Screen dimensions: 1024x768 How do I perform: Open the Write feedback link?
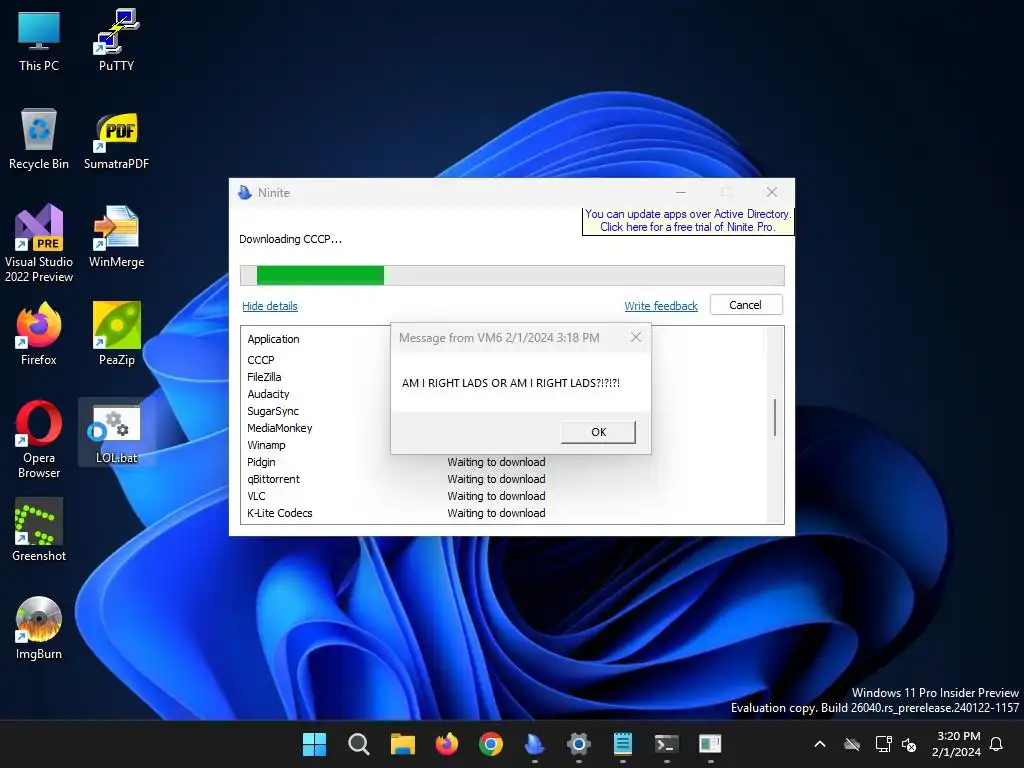pos(660,306)
